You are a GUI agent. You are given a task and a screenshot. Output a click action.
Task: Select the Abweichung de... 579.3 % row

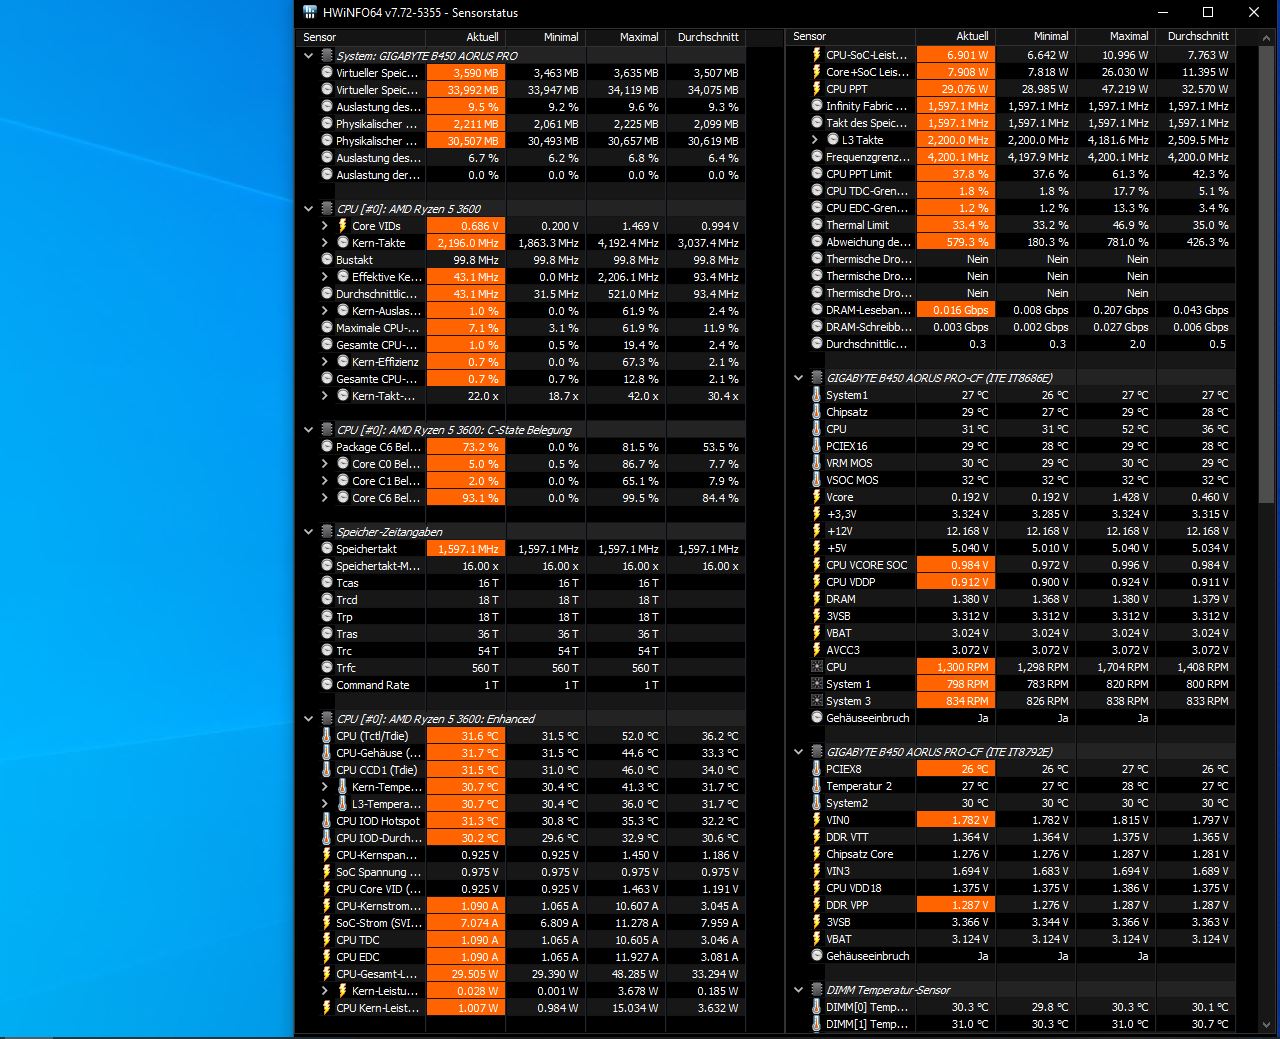point(1013,242)
